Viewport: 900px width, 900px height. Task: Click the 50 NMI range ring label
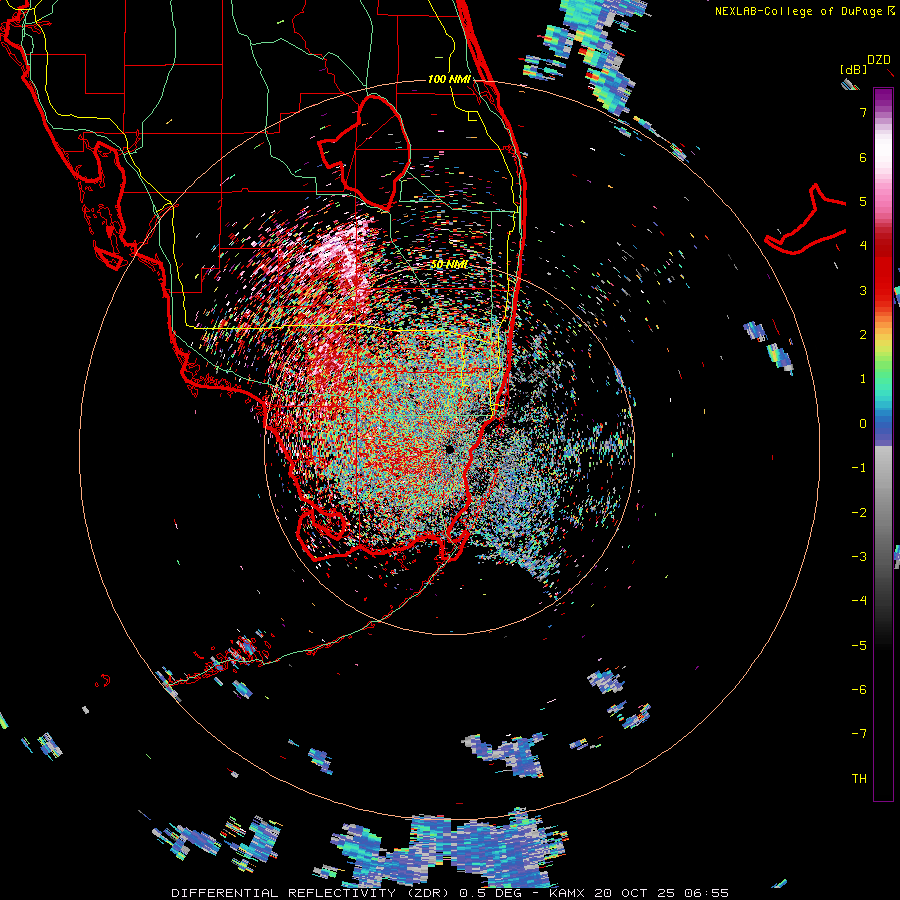(449, 265)
